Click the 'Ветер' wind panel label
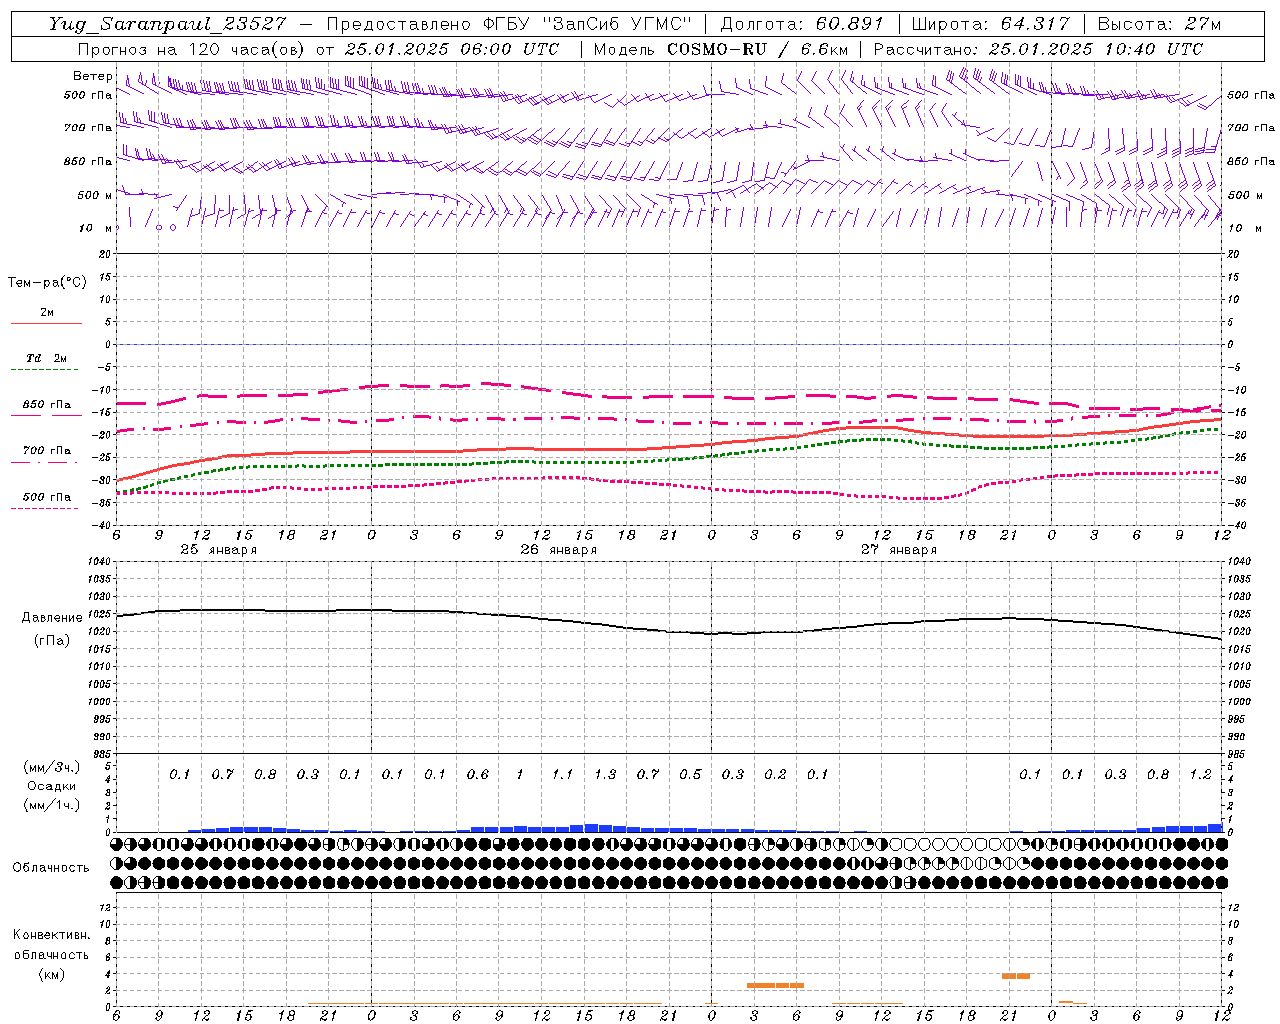 [x=92, y=76]
